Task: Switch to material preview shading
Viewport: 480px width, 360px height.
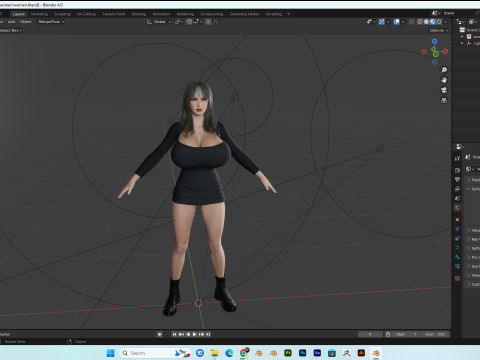Action: tap(433, 22)
